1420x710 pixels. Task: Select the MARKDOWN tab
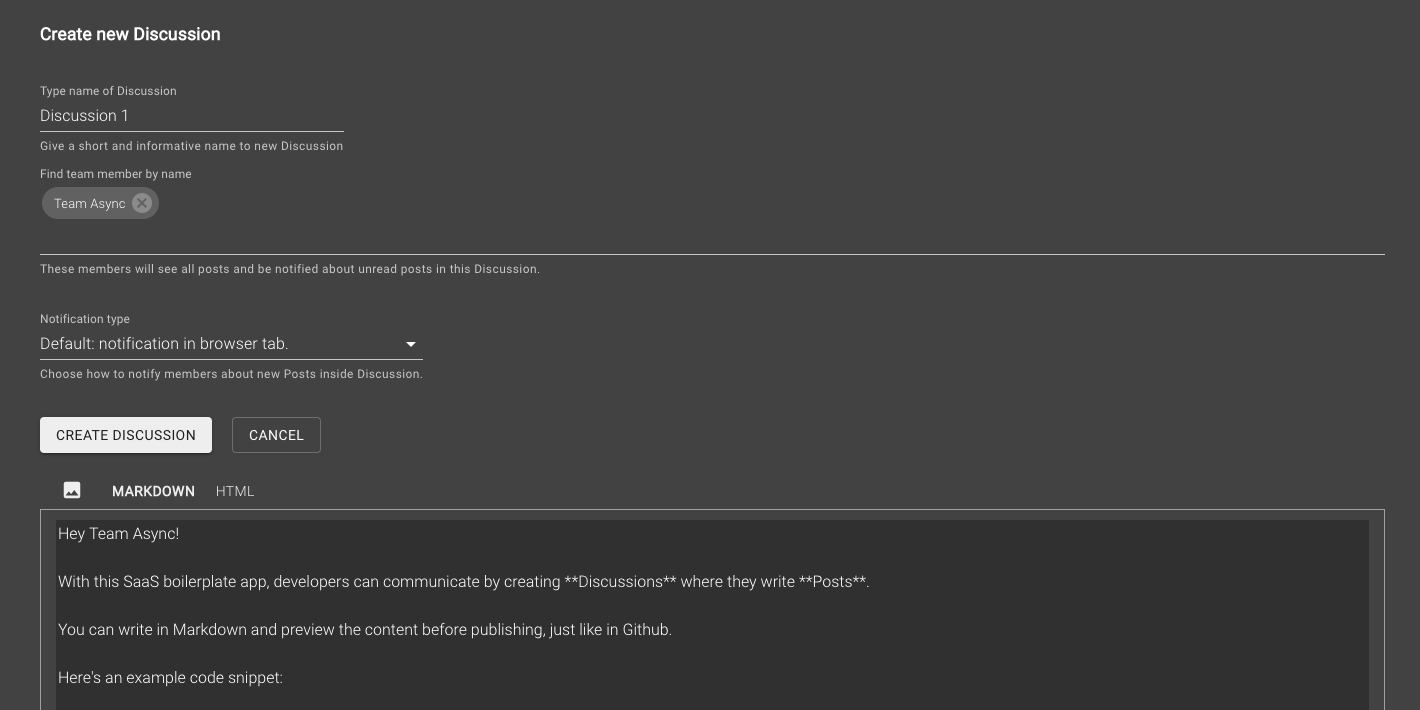coord(153,491)
